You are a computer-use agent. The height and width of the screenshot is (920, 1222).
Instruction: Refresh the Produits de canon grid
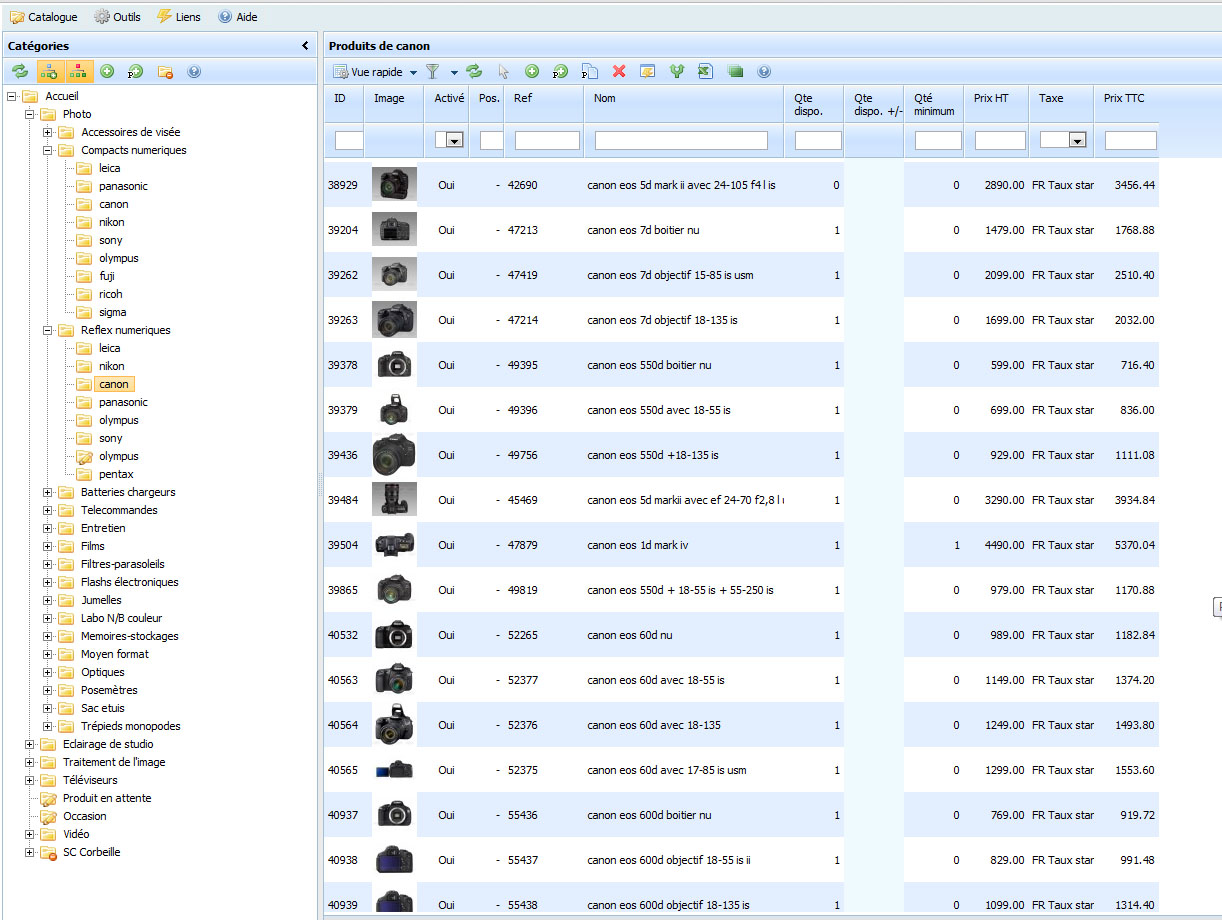[x=474, y=72]
